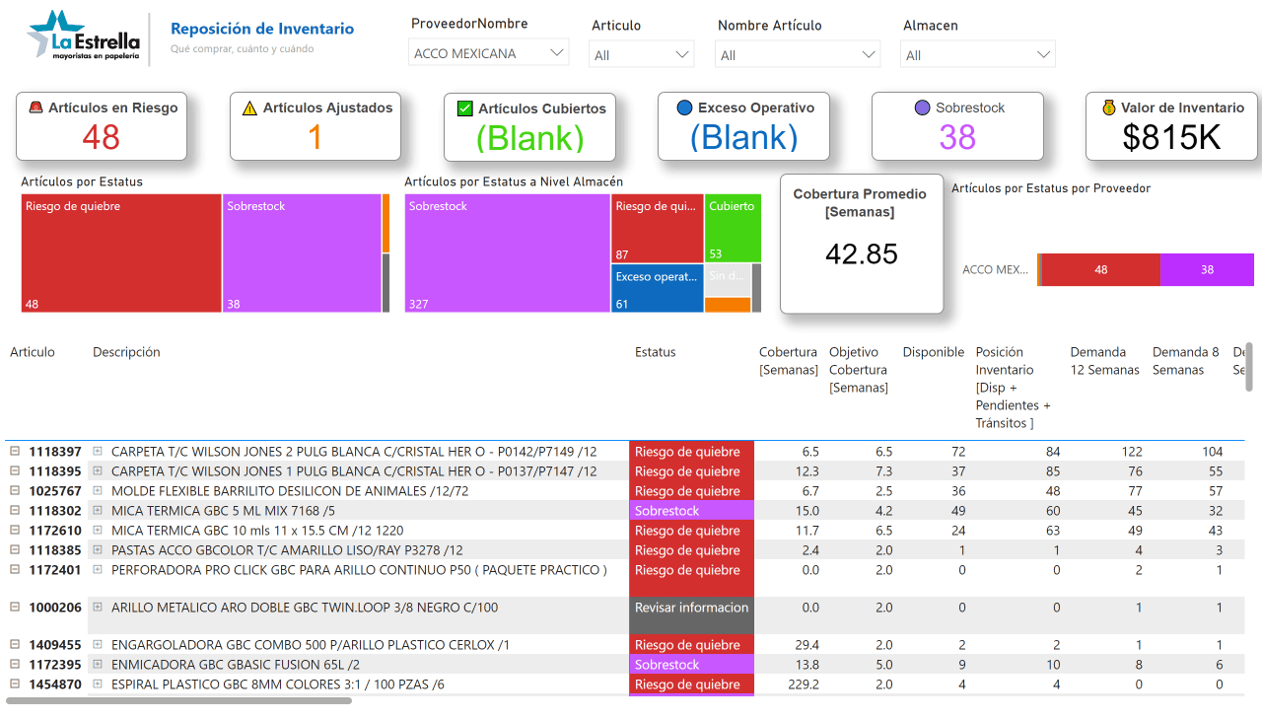This screenshot has height=720, width=1262.
Task: Click the blue circle icon on Exceso Operativo
Action: point(685,108)
